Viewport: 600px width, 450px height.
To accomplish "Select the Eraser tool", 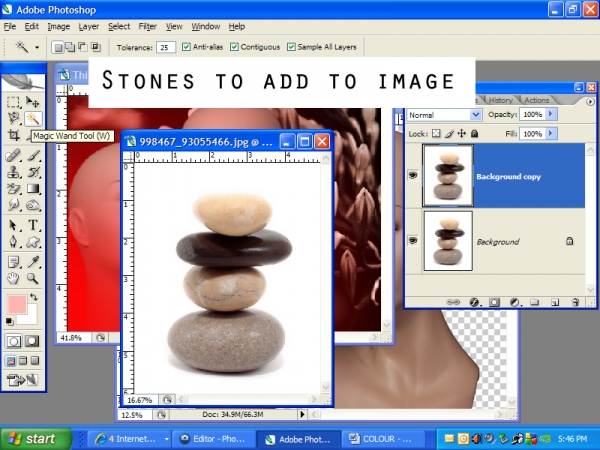I will pos(13,189).
